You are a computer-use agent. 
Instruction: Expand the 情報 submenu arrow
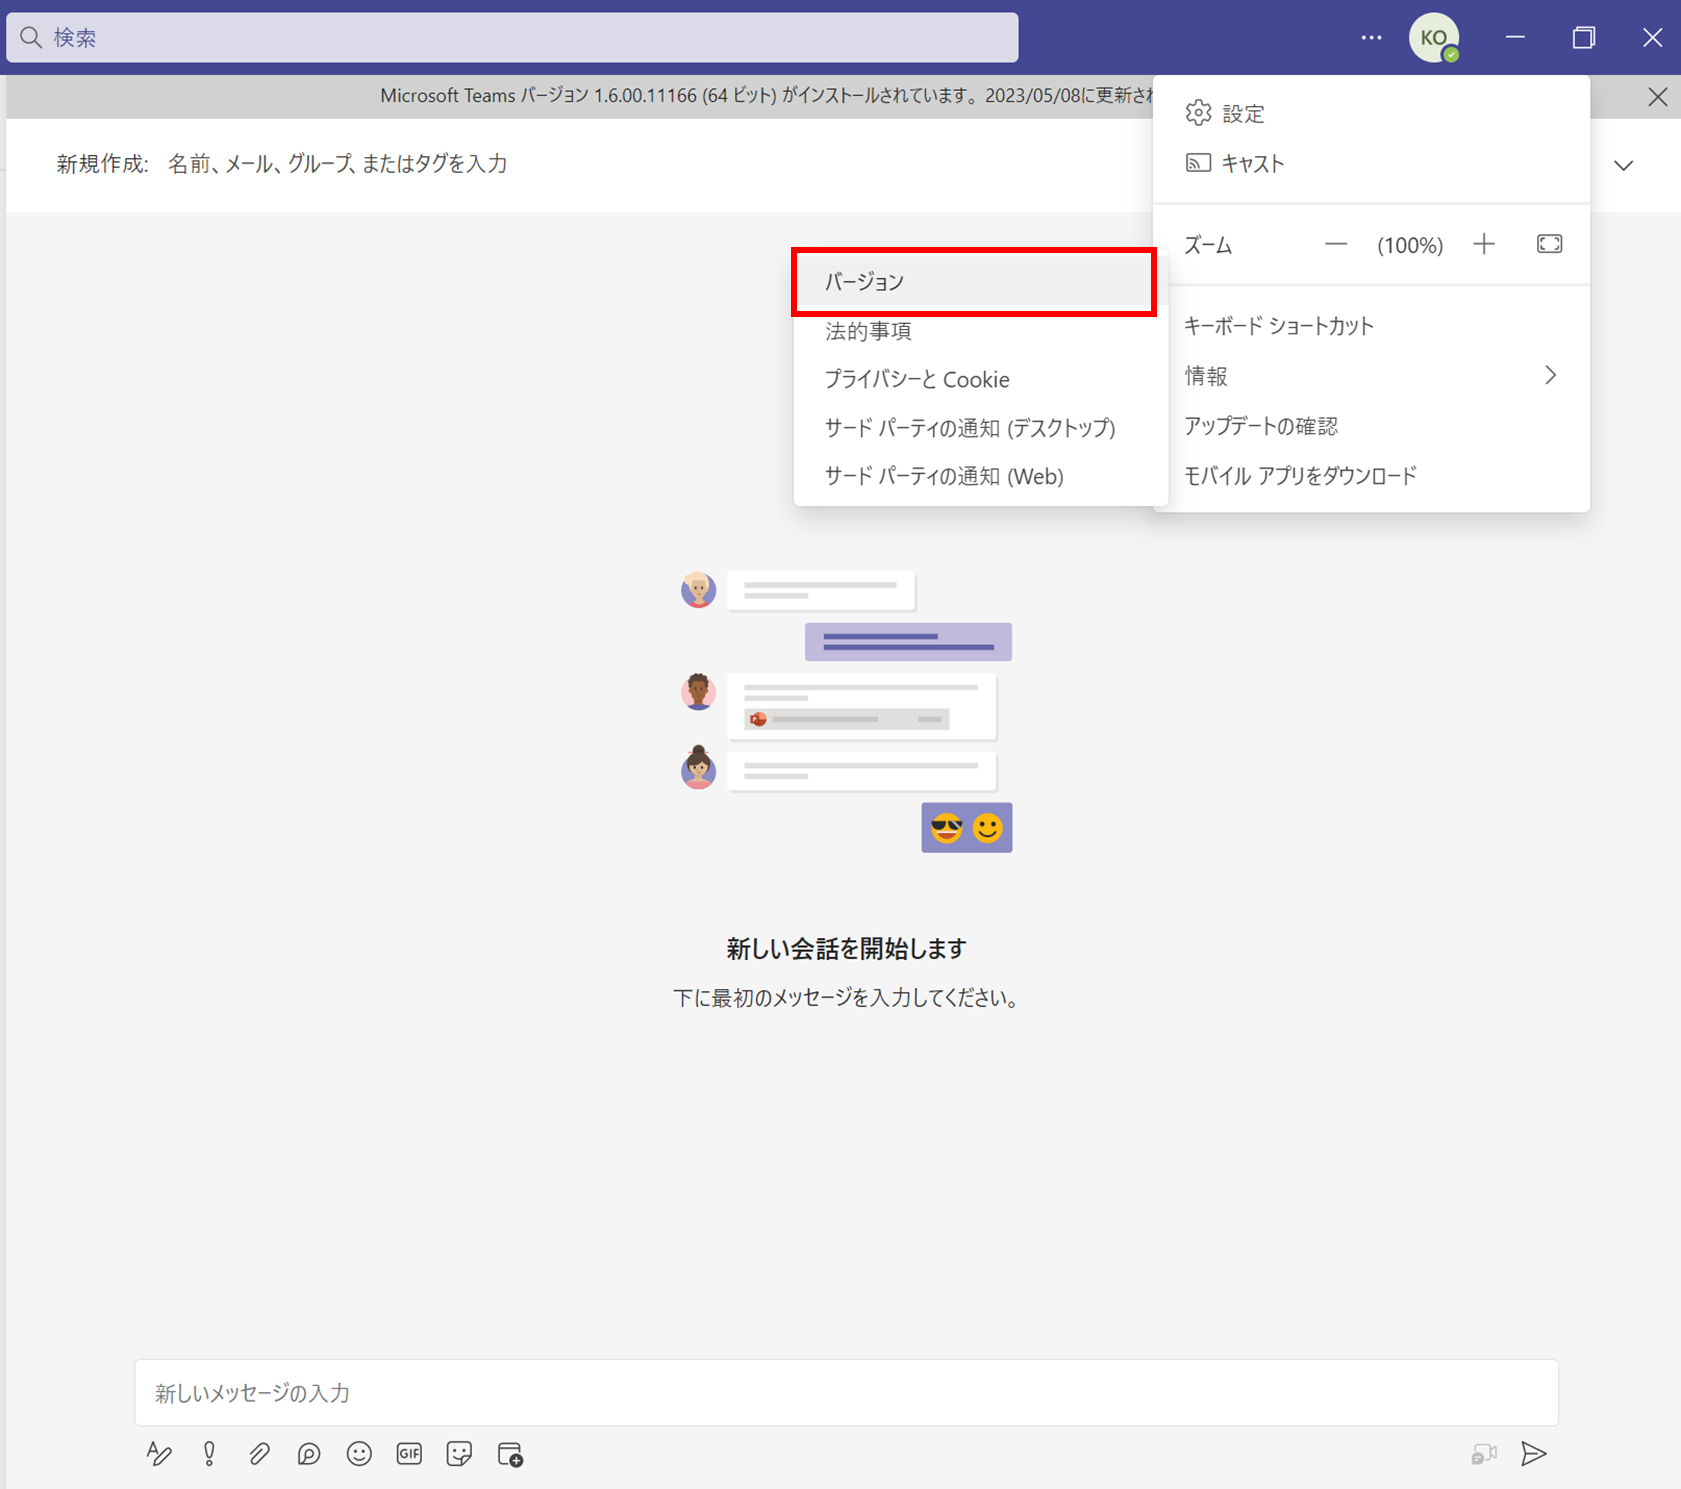click(x=1550, y=375)
